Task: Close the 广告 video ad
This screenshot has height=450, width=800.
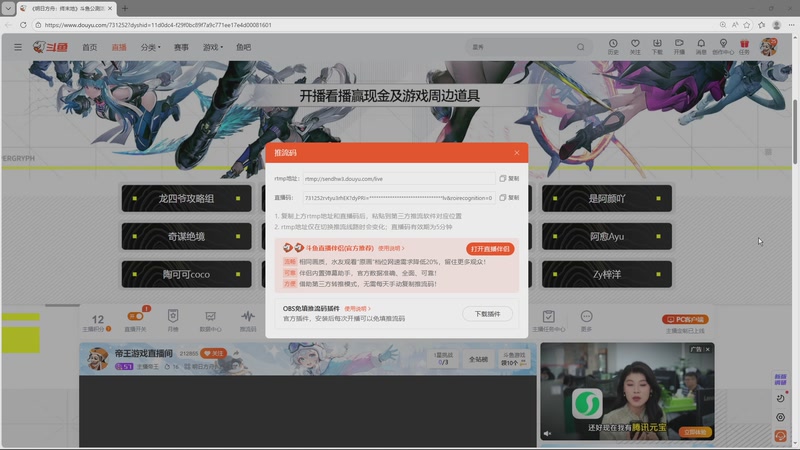Action: 708,349
